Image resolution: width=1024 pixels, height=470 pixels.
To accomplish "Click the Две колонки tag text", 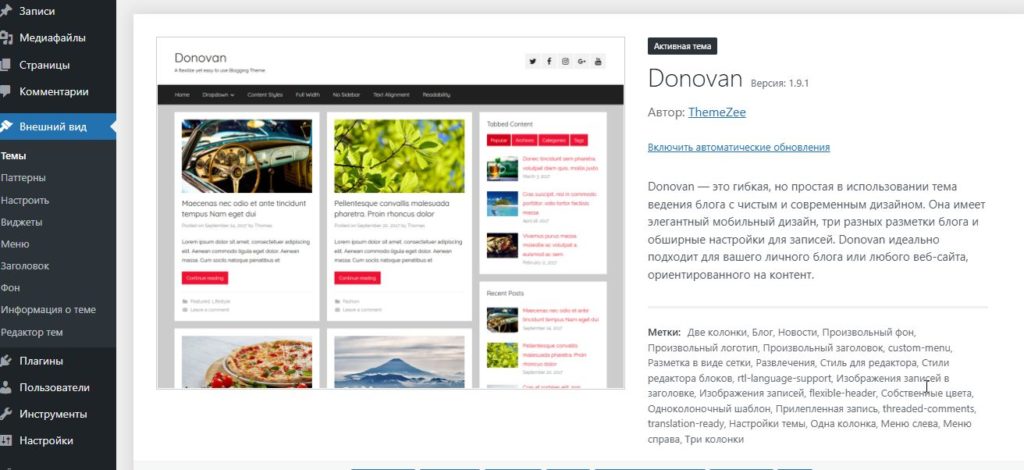I will click(x=716, y=332).
